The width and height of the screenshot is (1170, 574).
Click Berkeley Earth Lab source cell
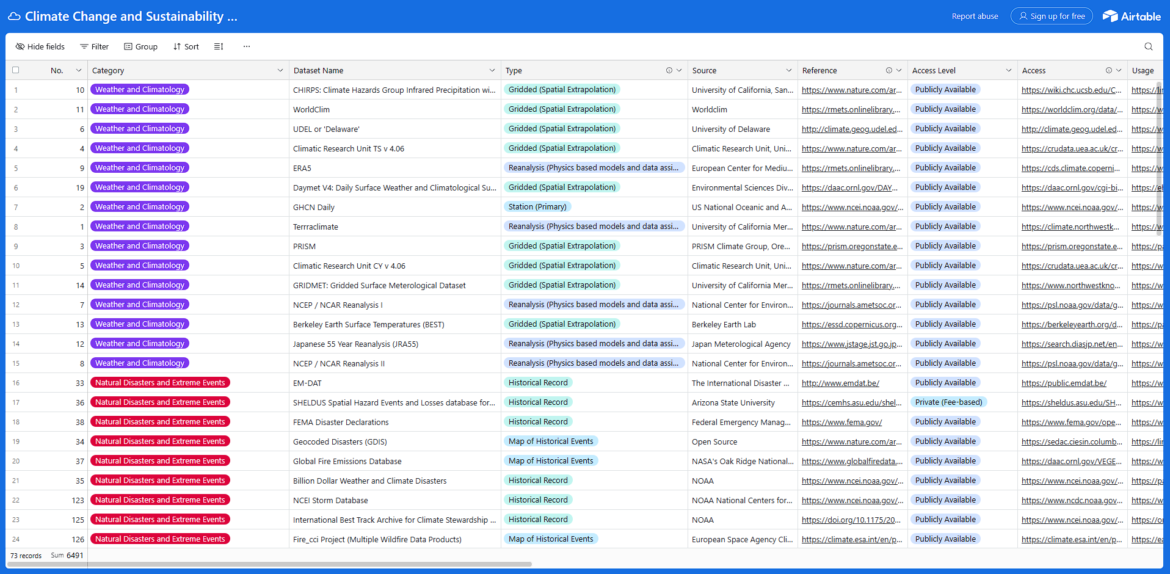pos(742,324)
